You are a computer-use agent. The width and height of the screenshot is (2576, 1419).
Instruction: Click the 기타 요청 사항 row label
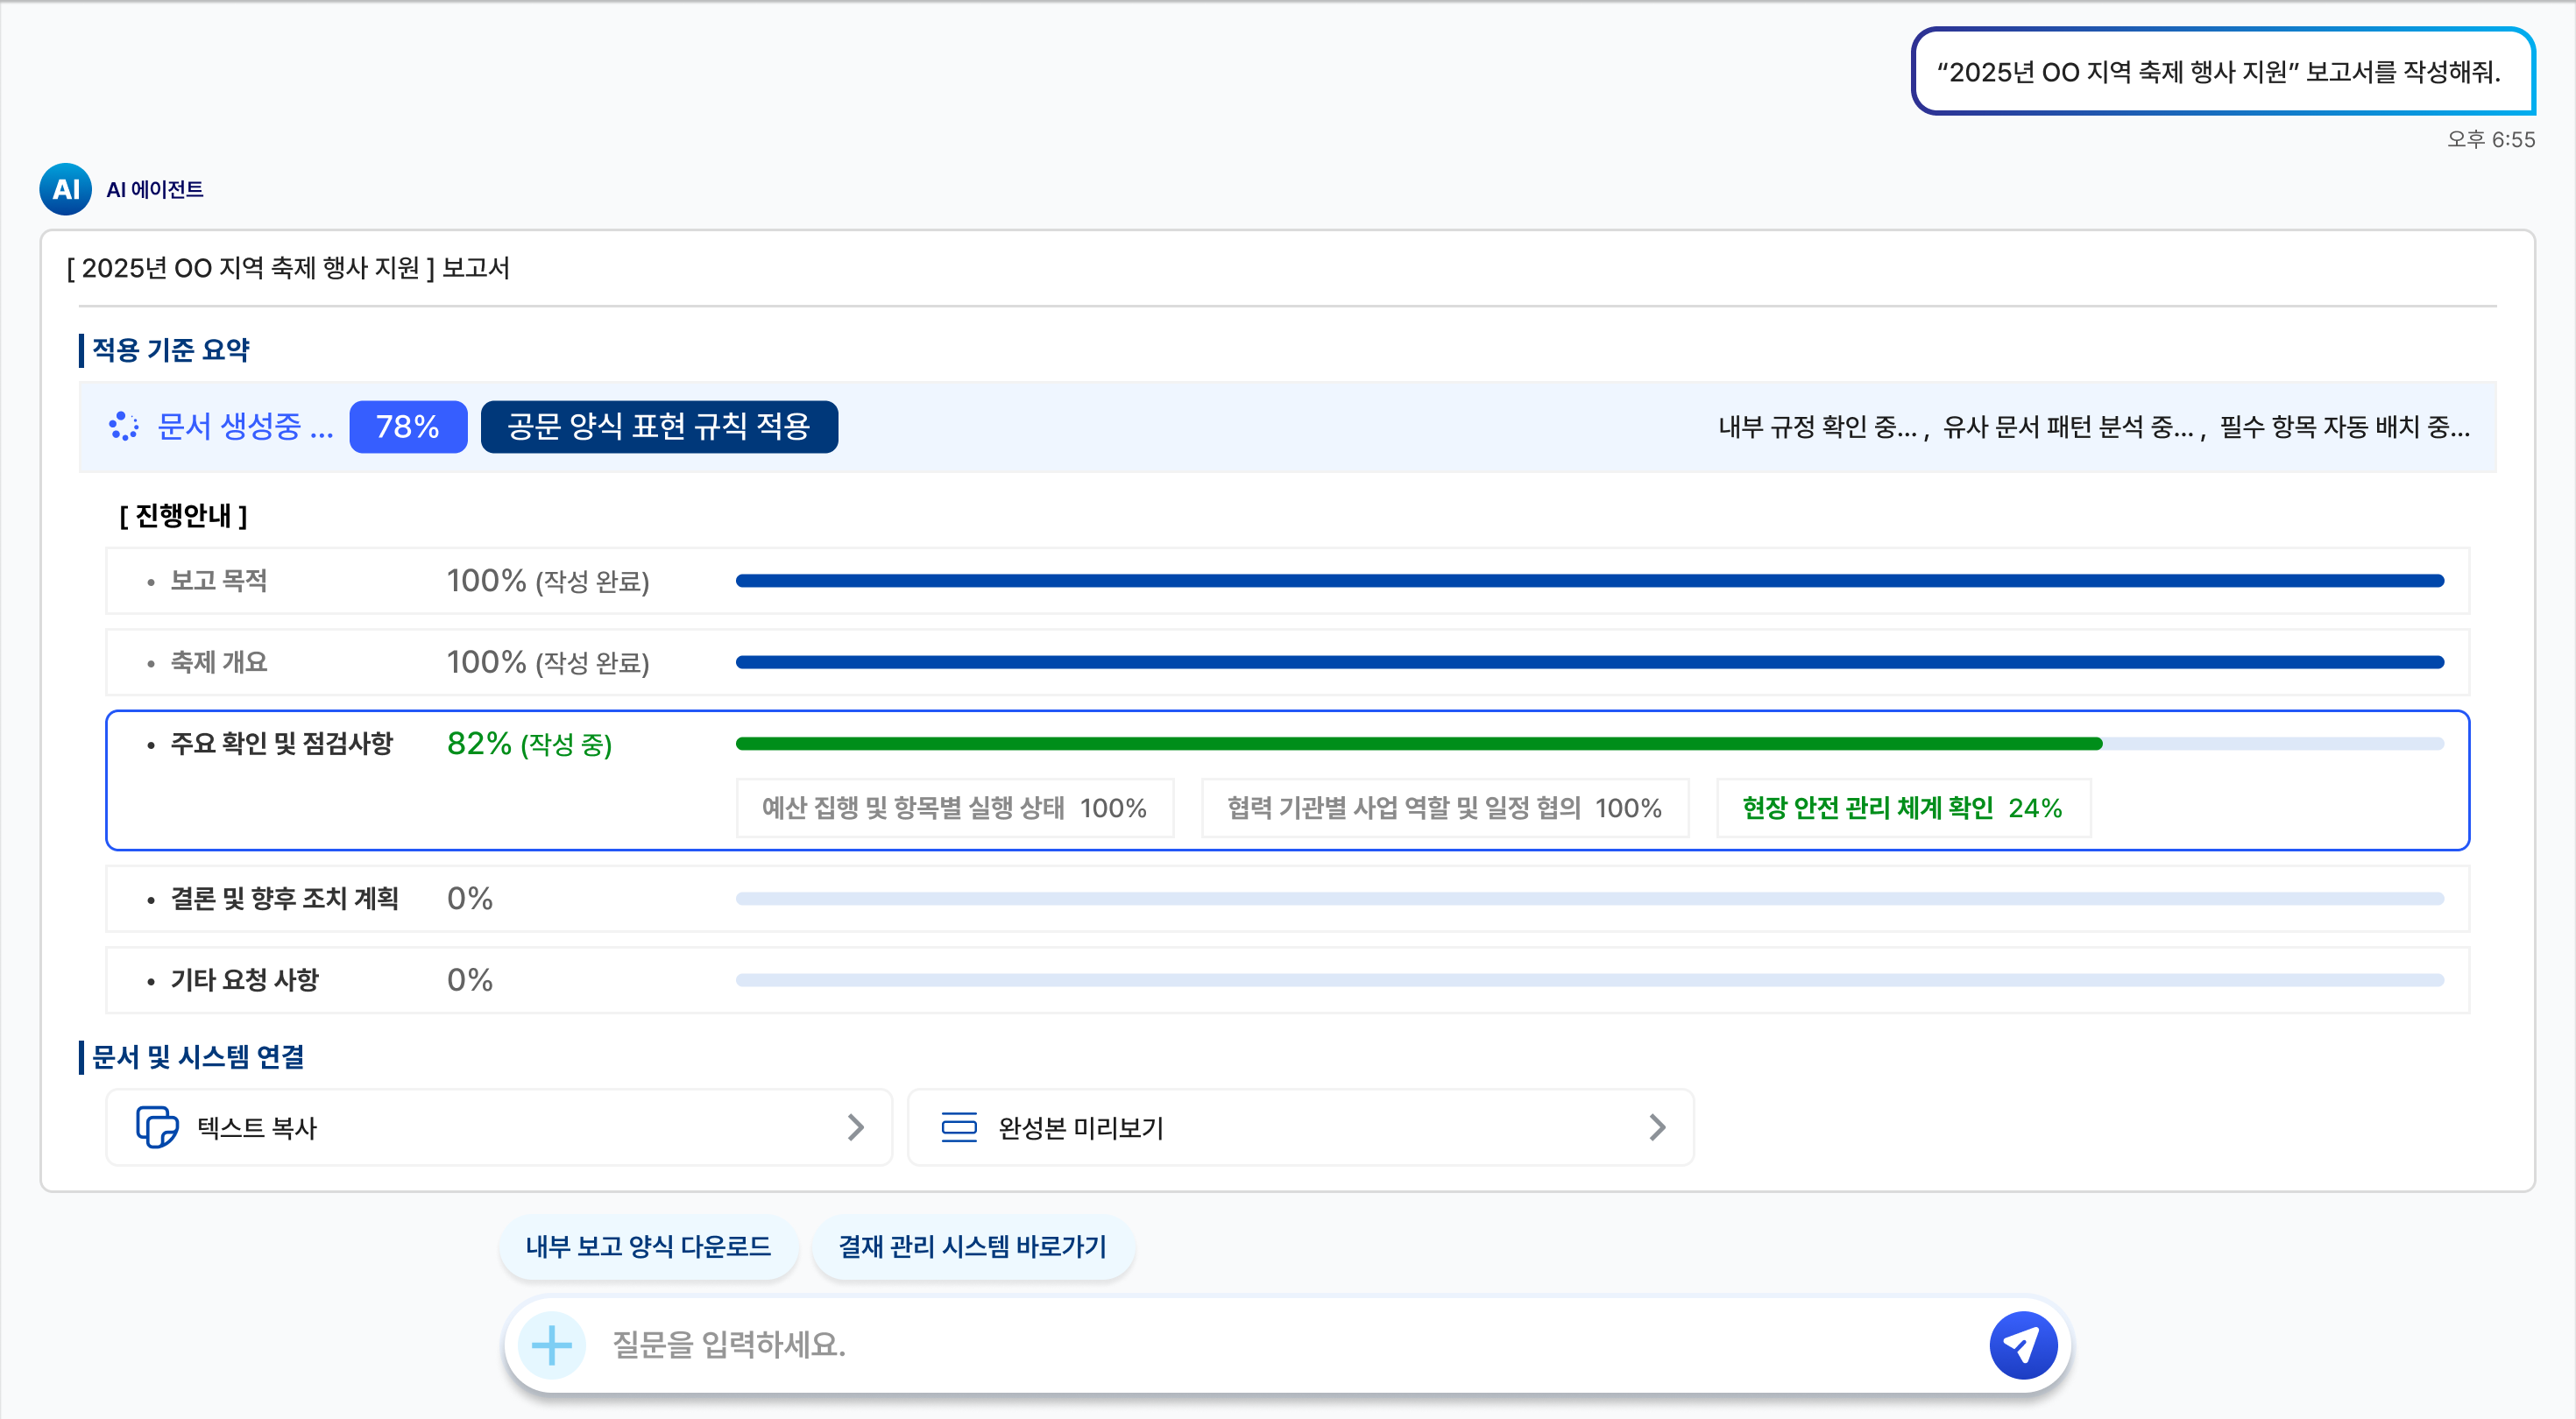click(245, 980)
